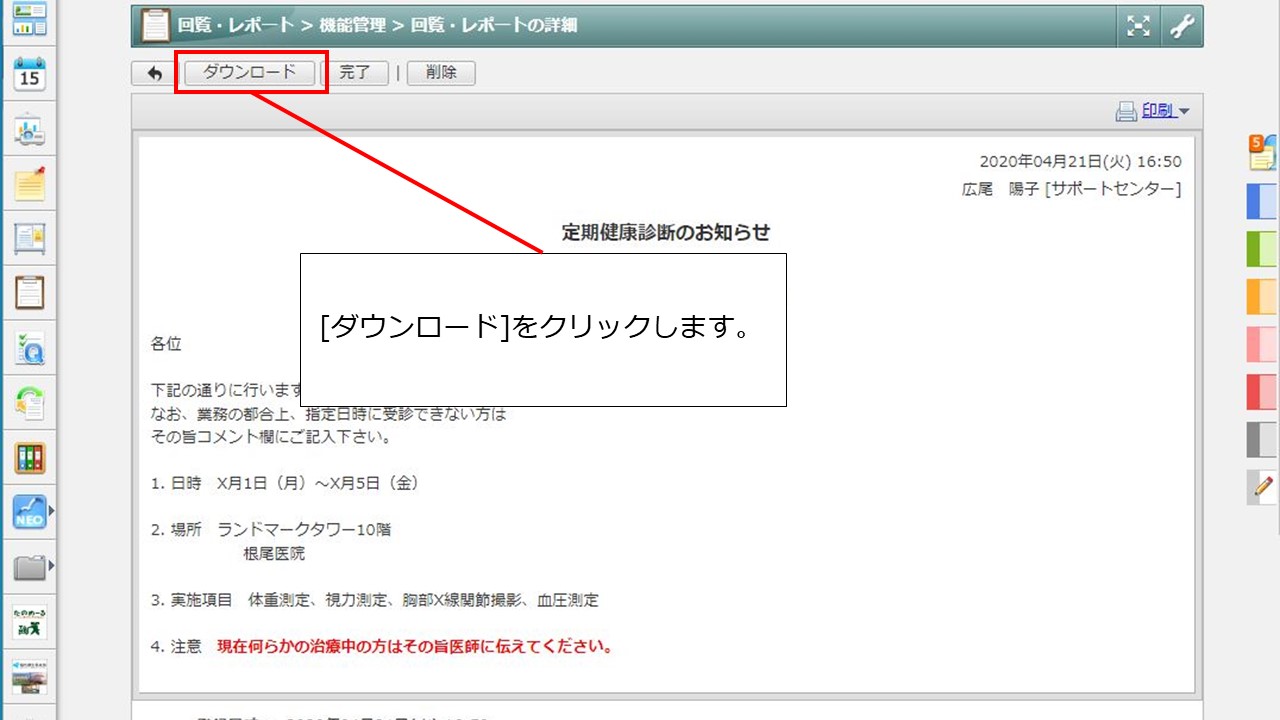Open the portal dashboard icon in sidebar
1280x720 pixels.
click(x=30, y=19)
